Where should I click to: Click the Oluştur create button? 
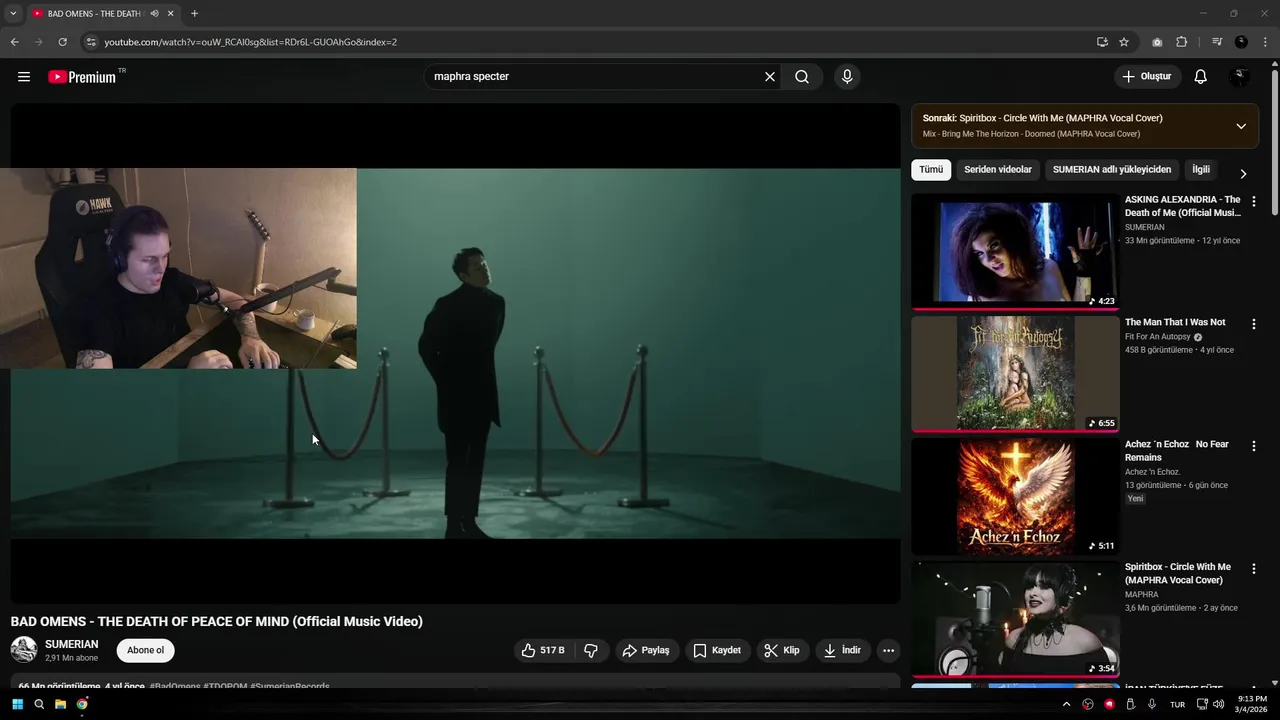(1147, 77)
